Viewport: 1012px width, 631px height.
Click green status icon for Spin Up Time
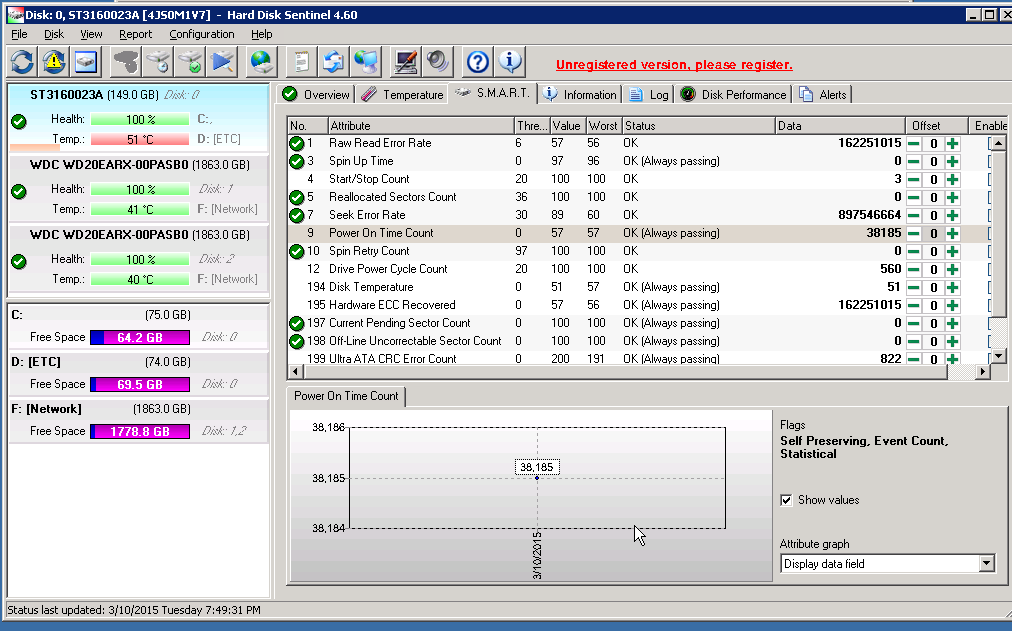click(296, 161)
